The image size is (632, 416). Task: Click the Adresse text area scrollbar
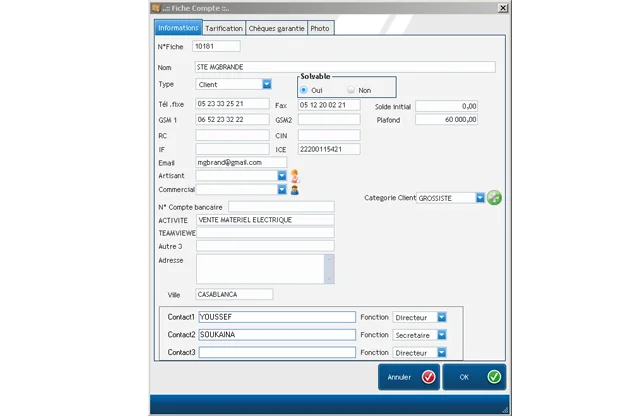(x=330, y=268)
